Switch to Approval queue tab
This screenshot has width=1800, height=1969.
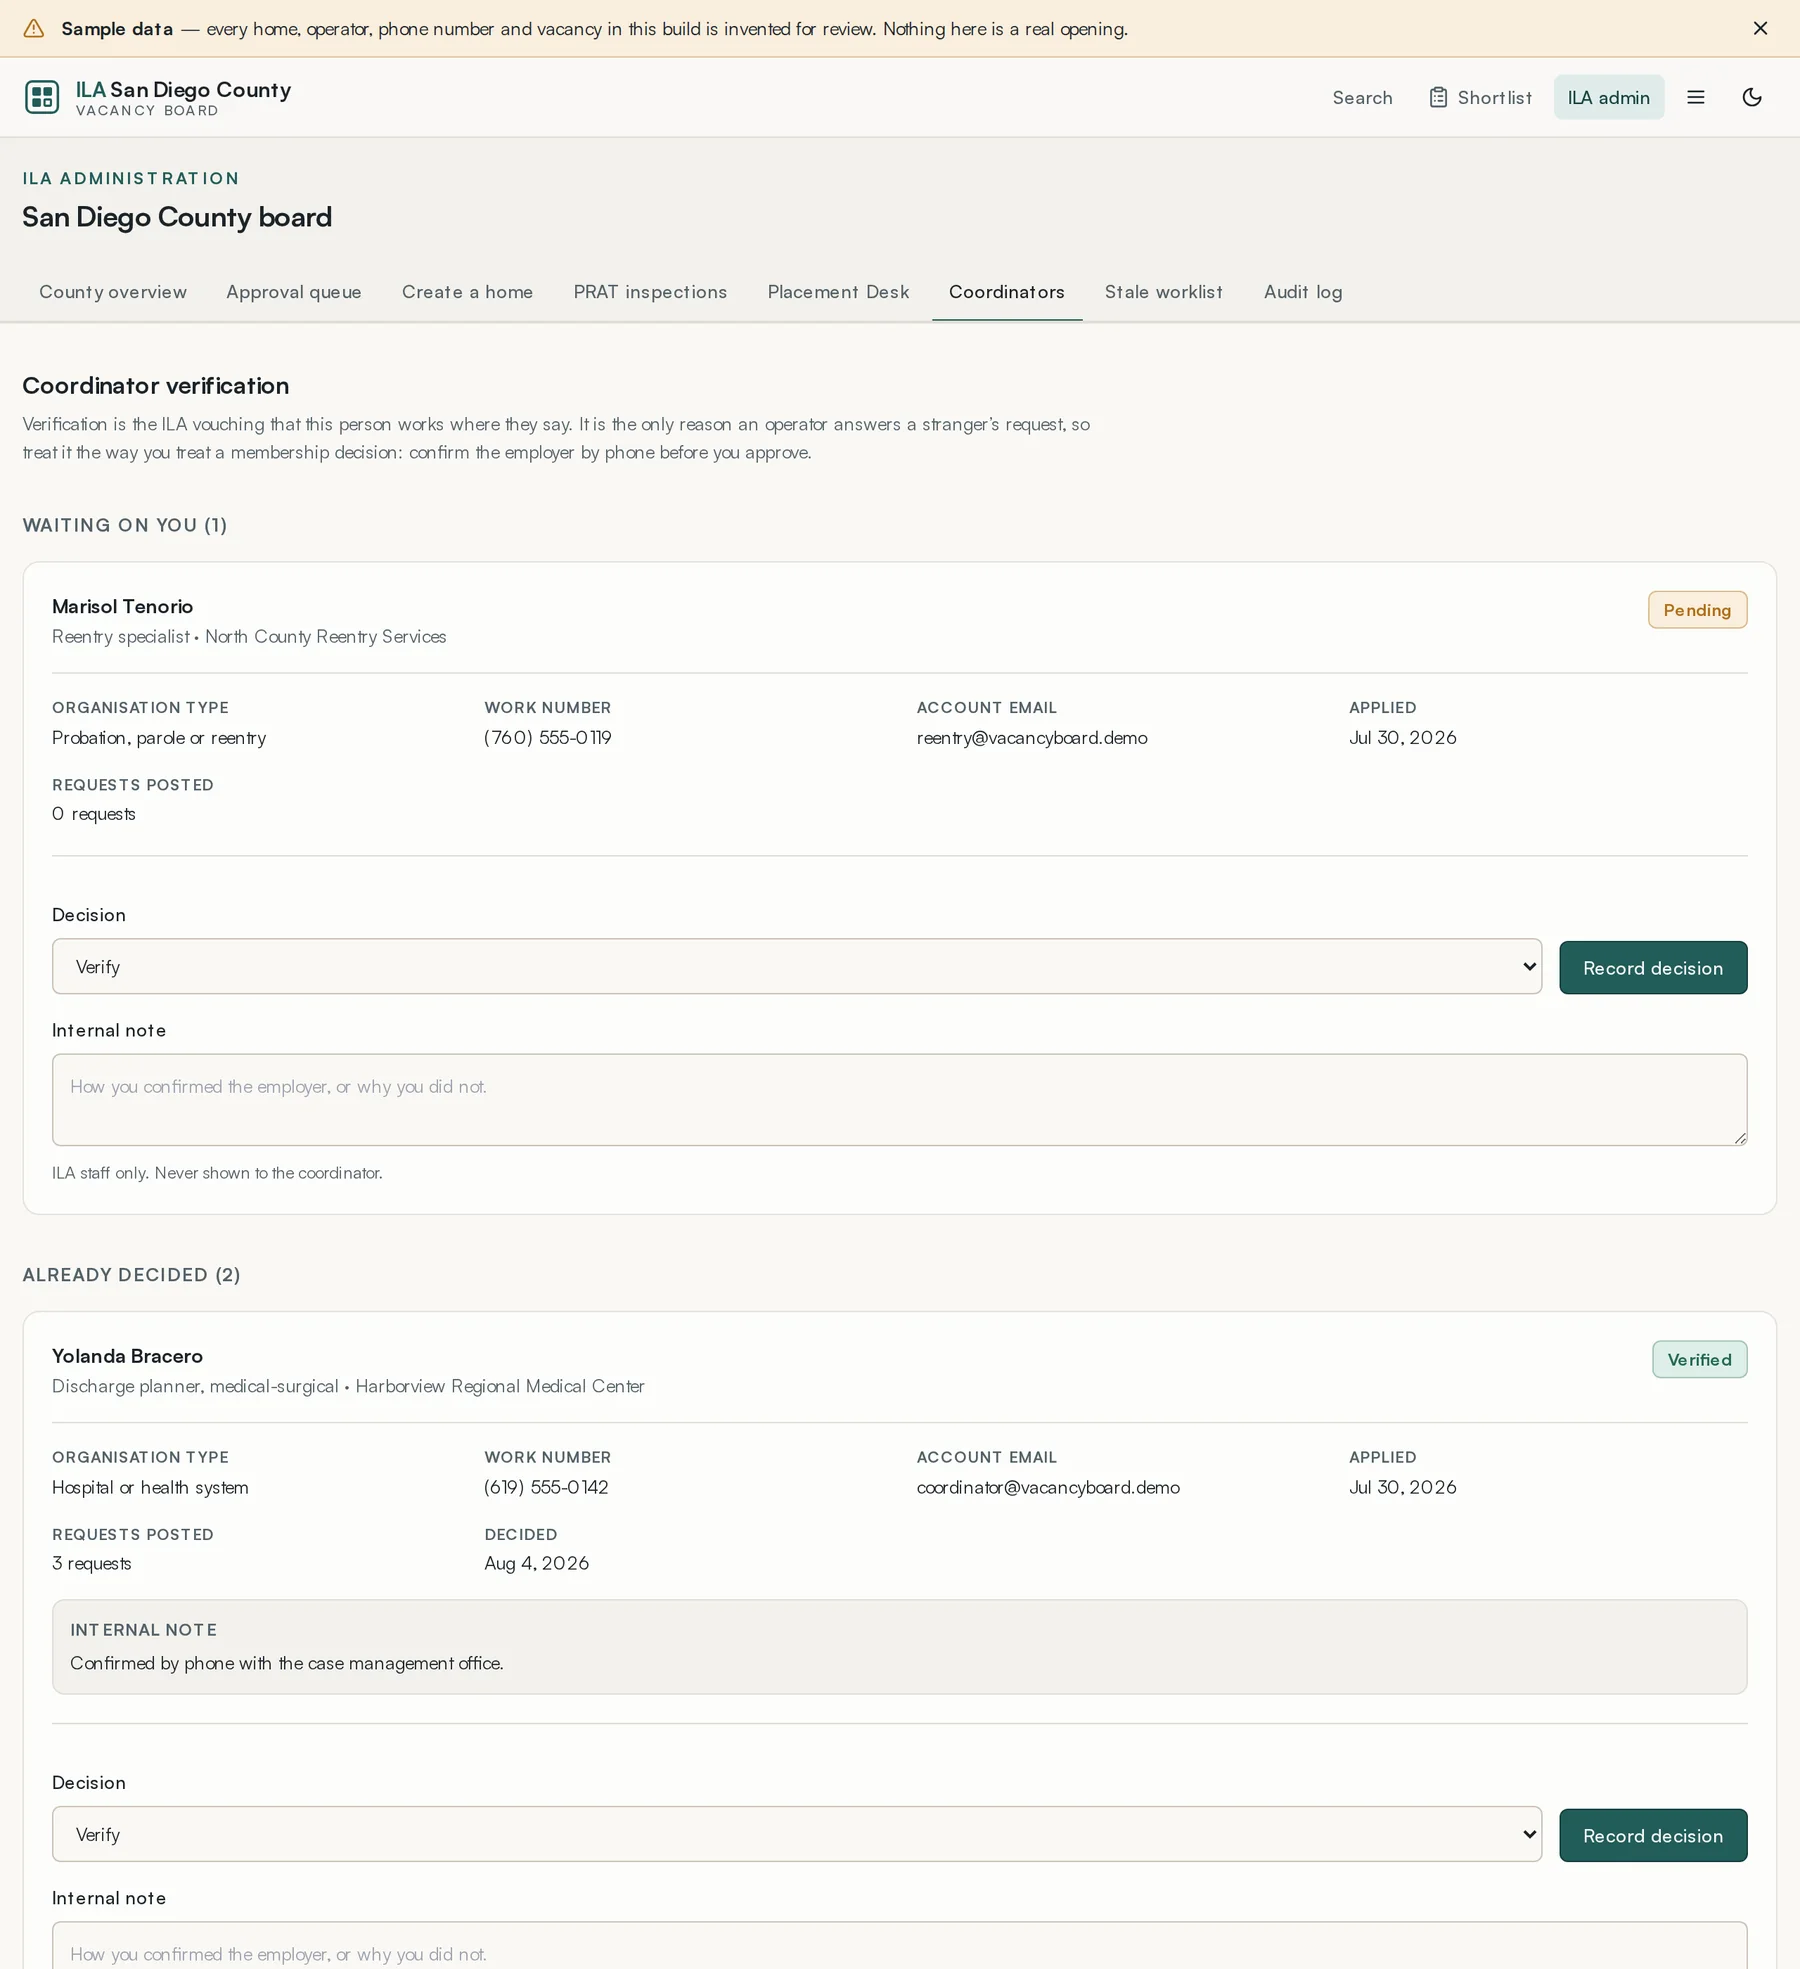point(294,292)
